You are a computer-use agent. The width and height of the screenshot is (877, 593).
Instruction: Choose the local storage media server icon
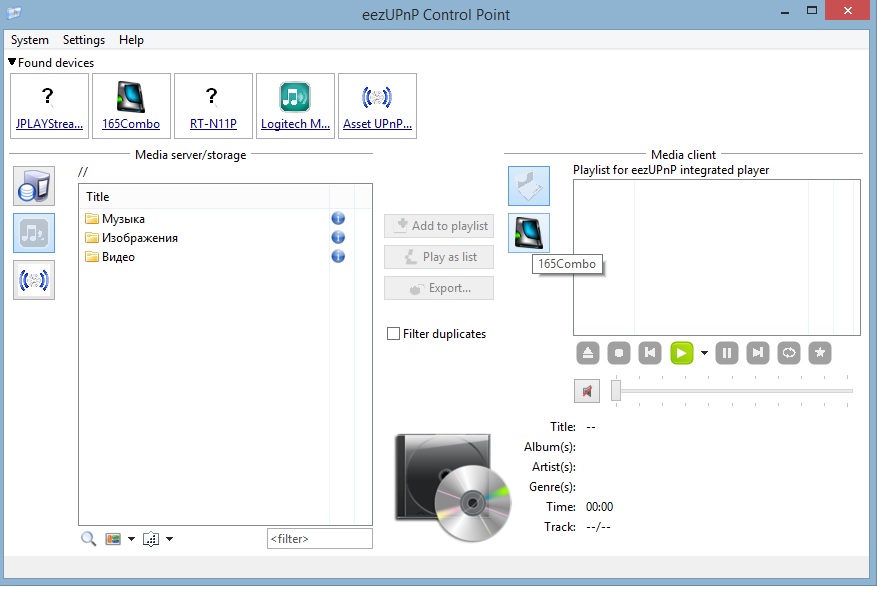pyautogui.click(x=34, y=186)
